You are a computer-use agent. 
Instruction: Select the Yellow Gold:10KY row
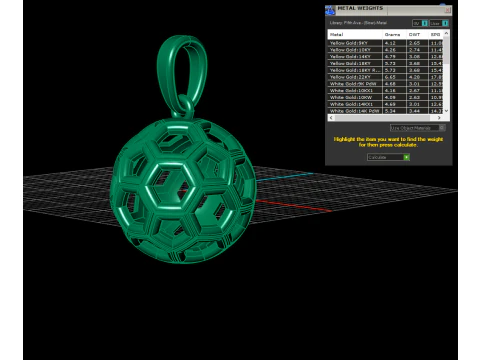pos(386,50)
